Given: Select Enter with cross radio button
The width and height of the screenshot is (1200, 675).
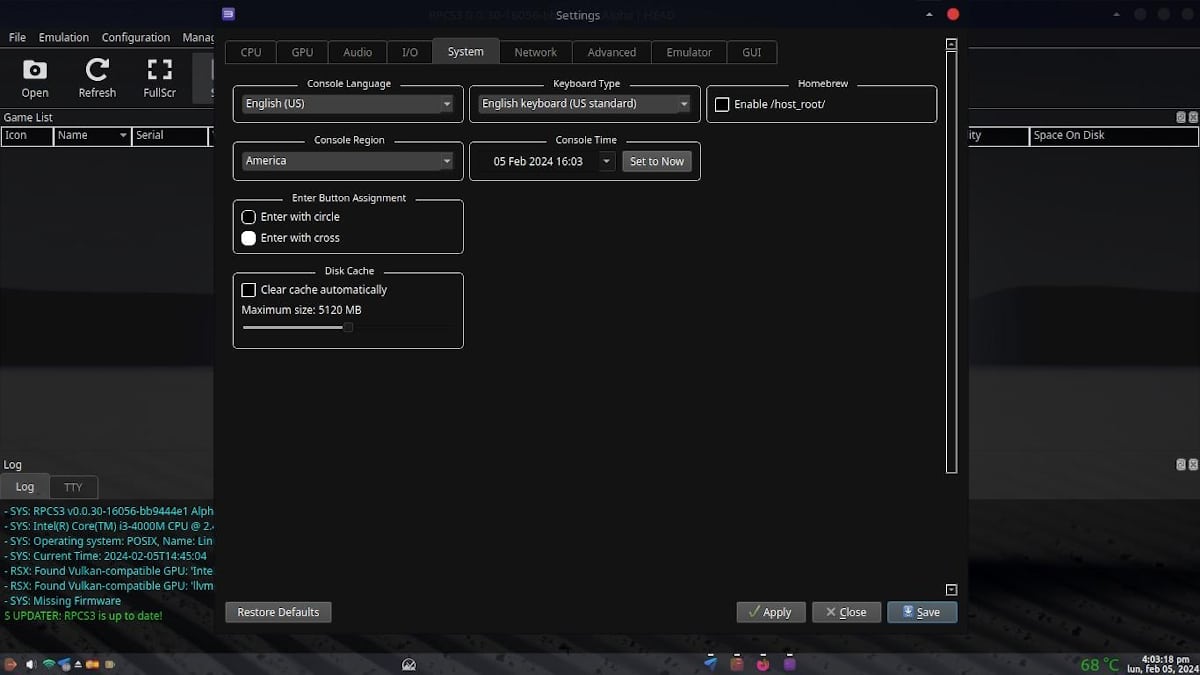Looking at the screenshot, I should tap(249, 238).
